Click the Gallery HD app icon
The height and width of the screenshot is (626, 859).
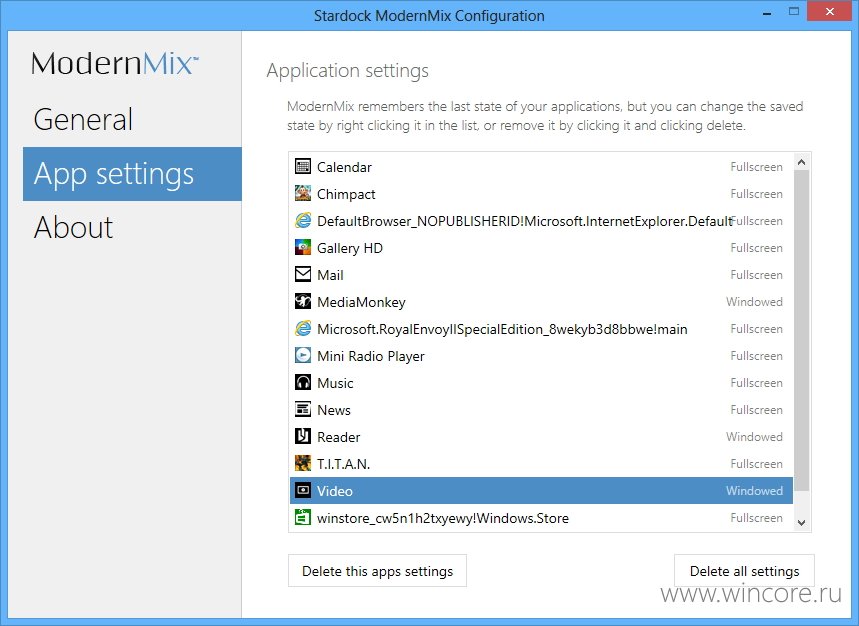pyautogui.click(x=303, y=248)
